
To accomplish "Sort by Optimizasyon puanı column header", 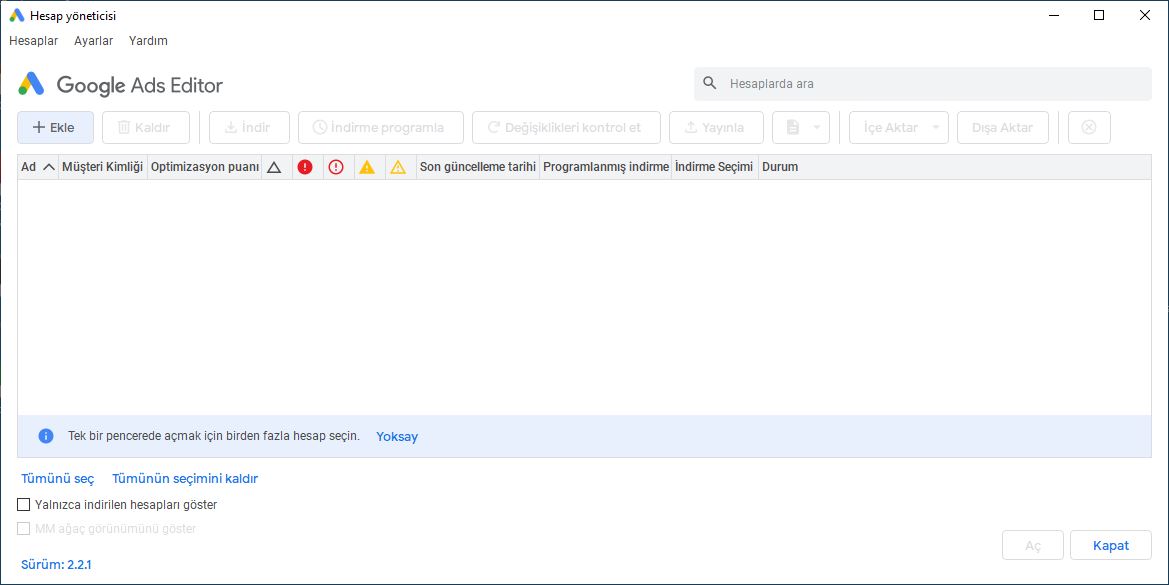I will [x=204, y=167].
